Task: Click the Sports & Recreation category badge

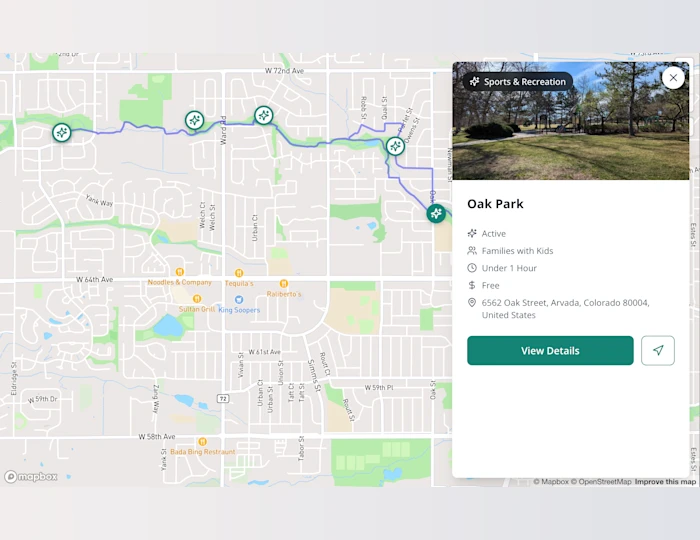Action: (518, 82)
